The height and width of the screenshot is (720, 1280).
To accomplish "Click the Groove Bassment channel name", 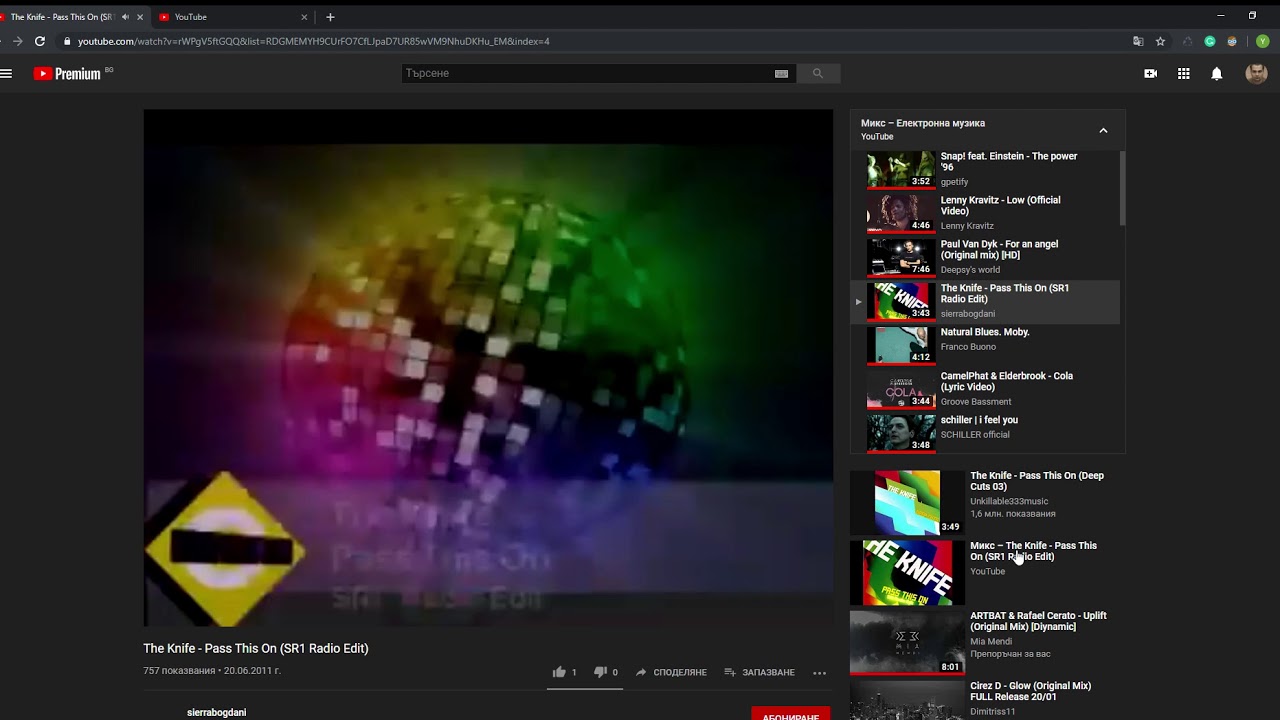I will 975,402.
